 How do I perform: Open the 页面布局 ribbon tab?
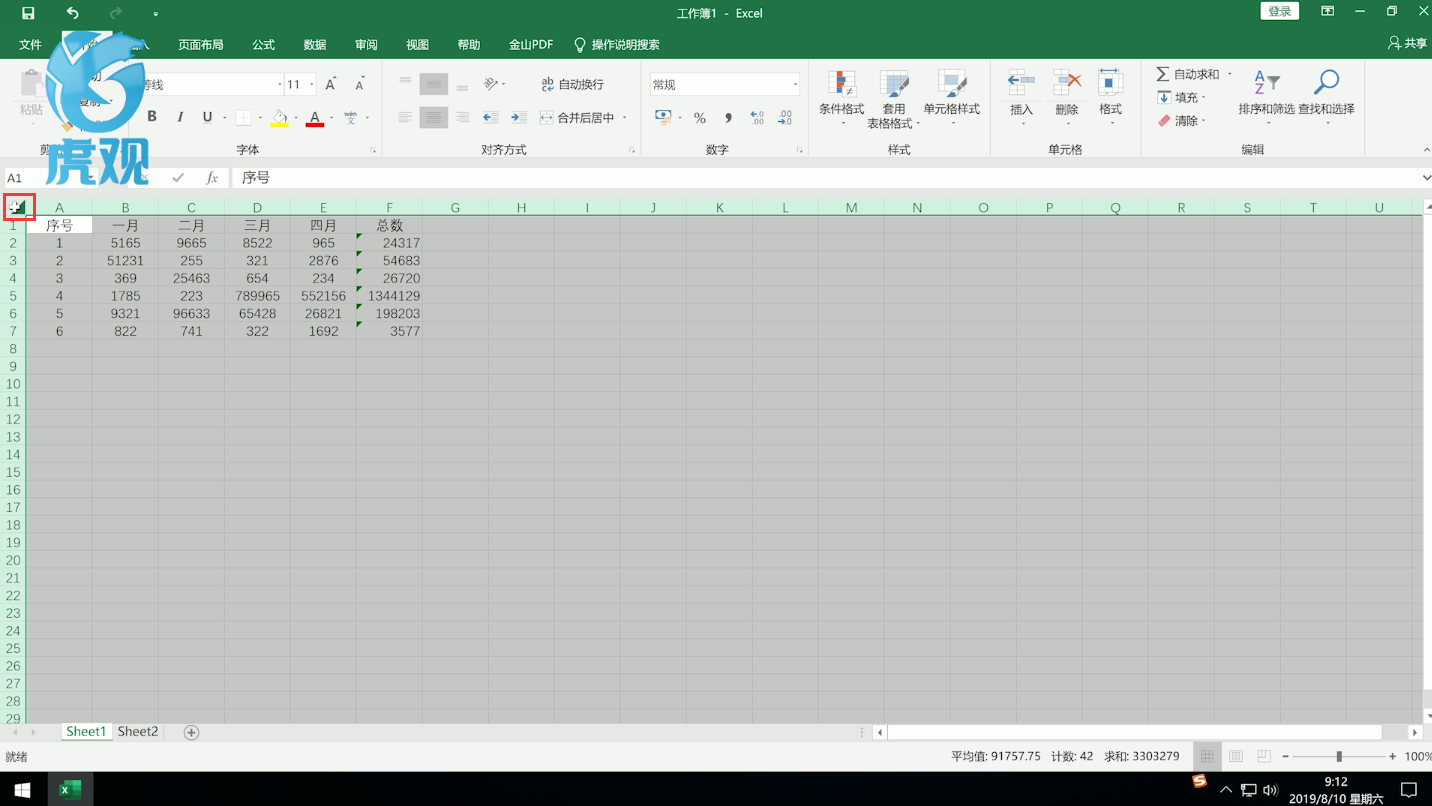pos(201,45)
